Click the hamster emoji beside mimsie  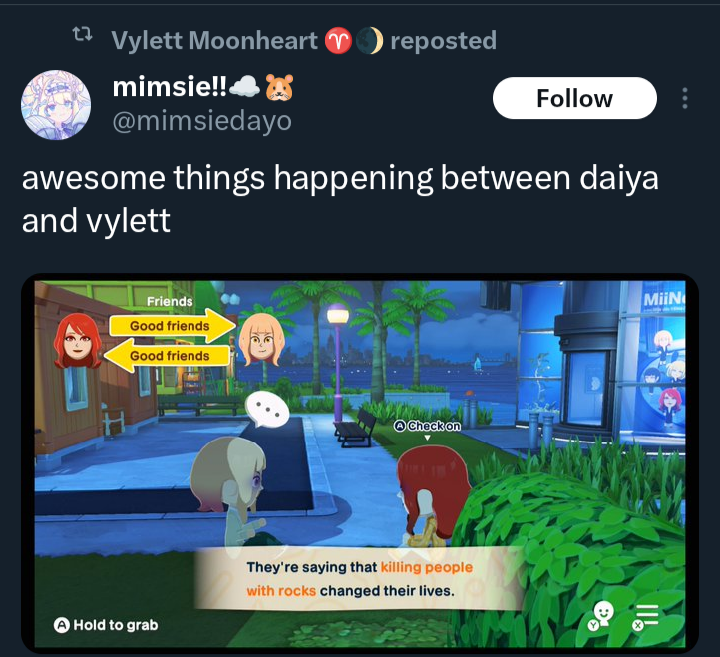(x=279, y=87)
